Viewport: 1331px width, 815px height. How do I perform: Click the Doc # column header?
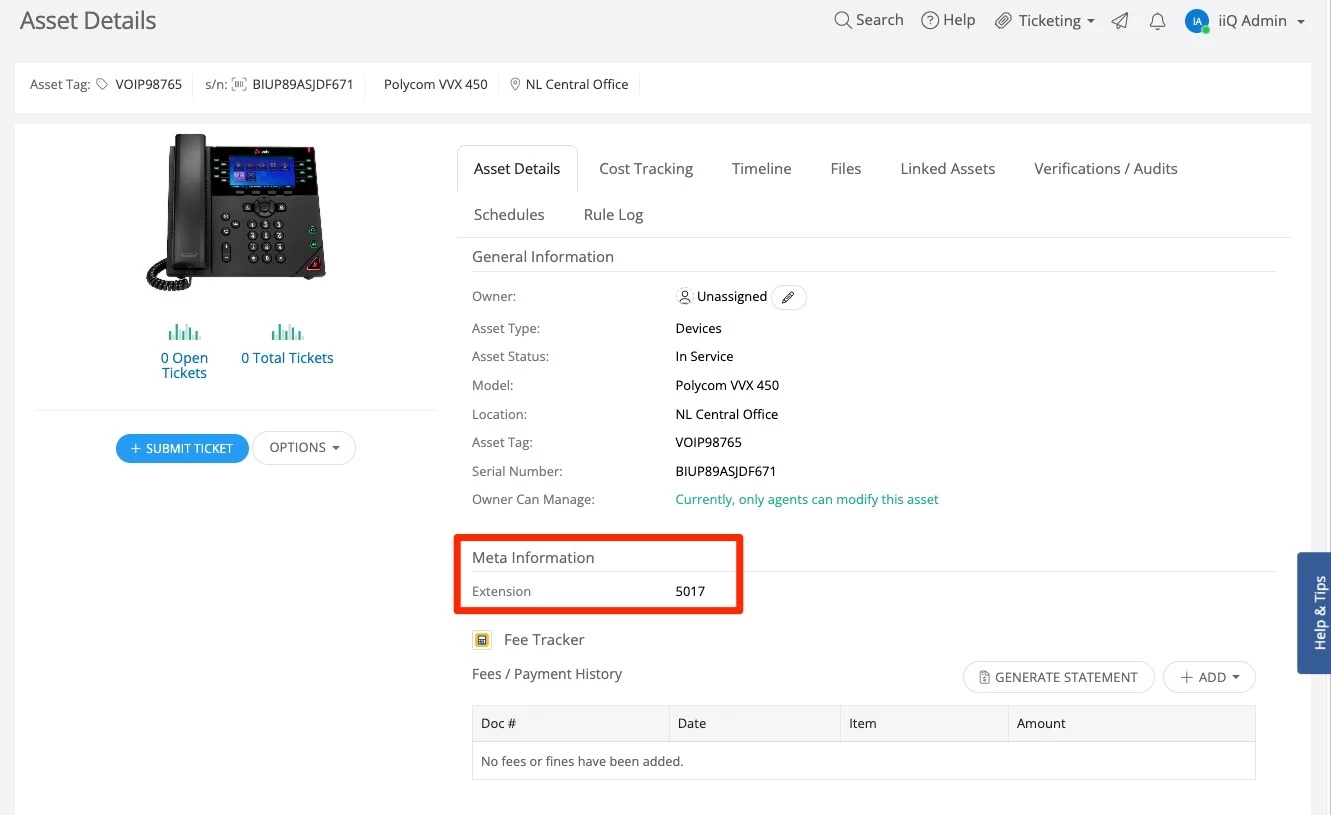pyautogui.click(x=570, y=723)
